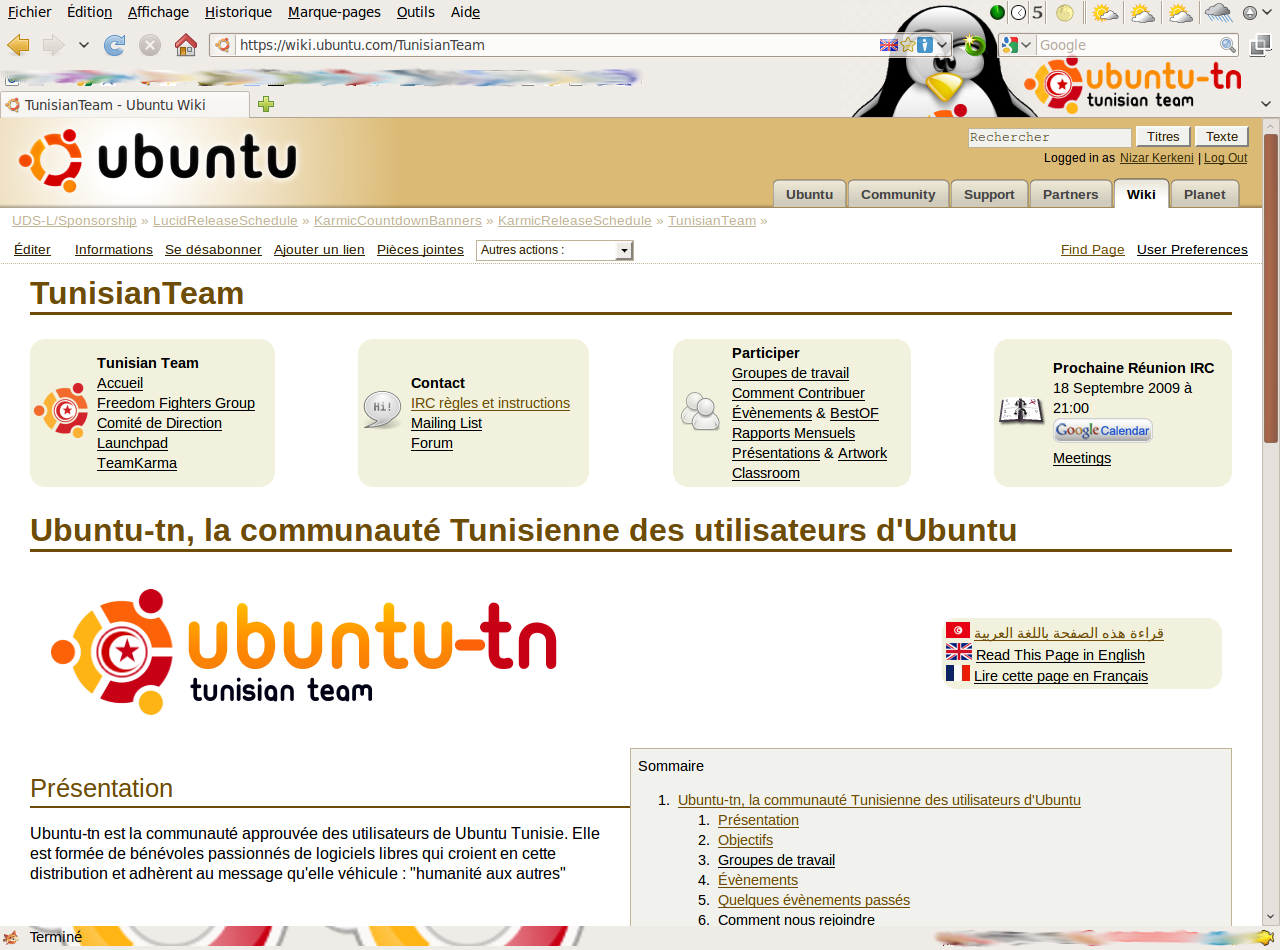The image size is (1280, 950).
Task: Click the Hi! speech bubble Contact icon
Action: (x=383, y=410)
